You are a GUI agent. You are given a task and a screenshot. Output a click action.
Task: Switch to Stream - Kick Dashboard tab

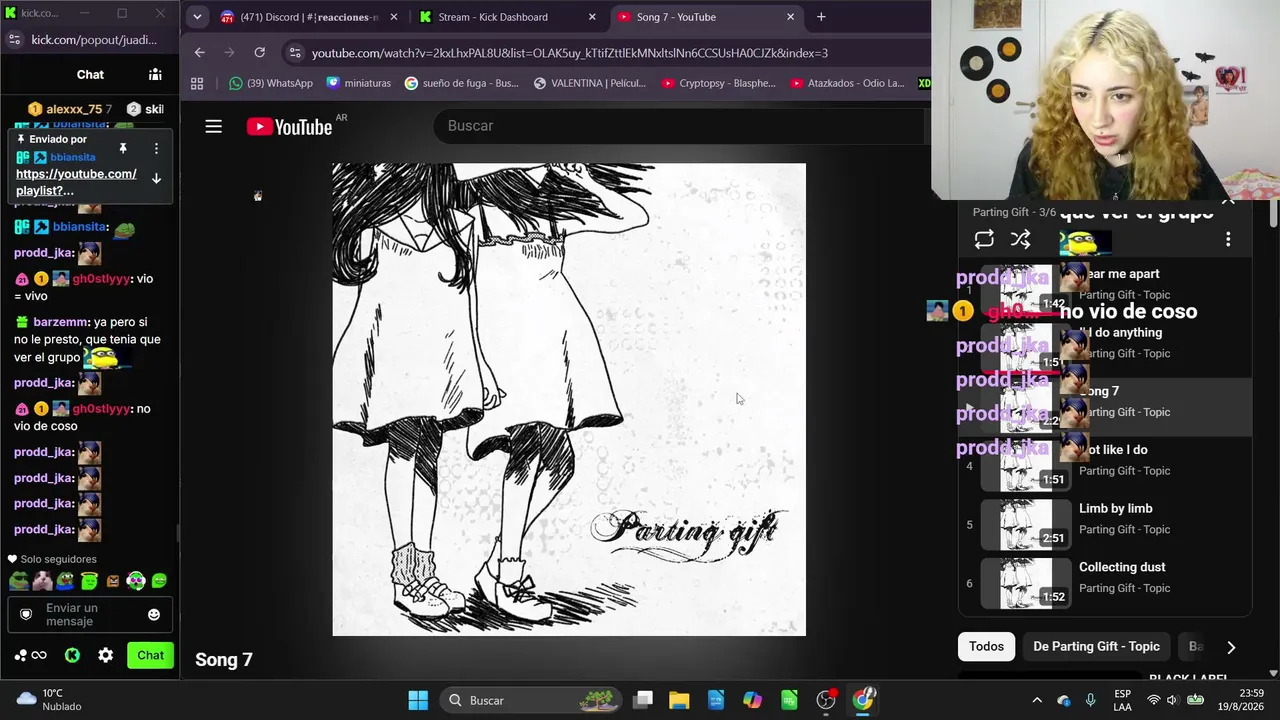(x=508, y=17)
